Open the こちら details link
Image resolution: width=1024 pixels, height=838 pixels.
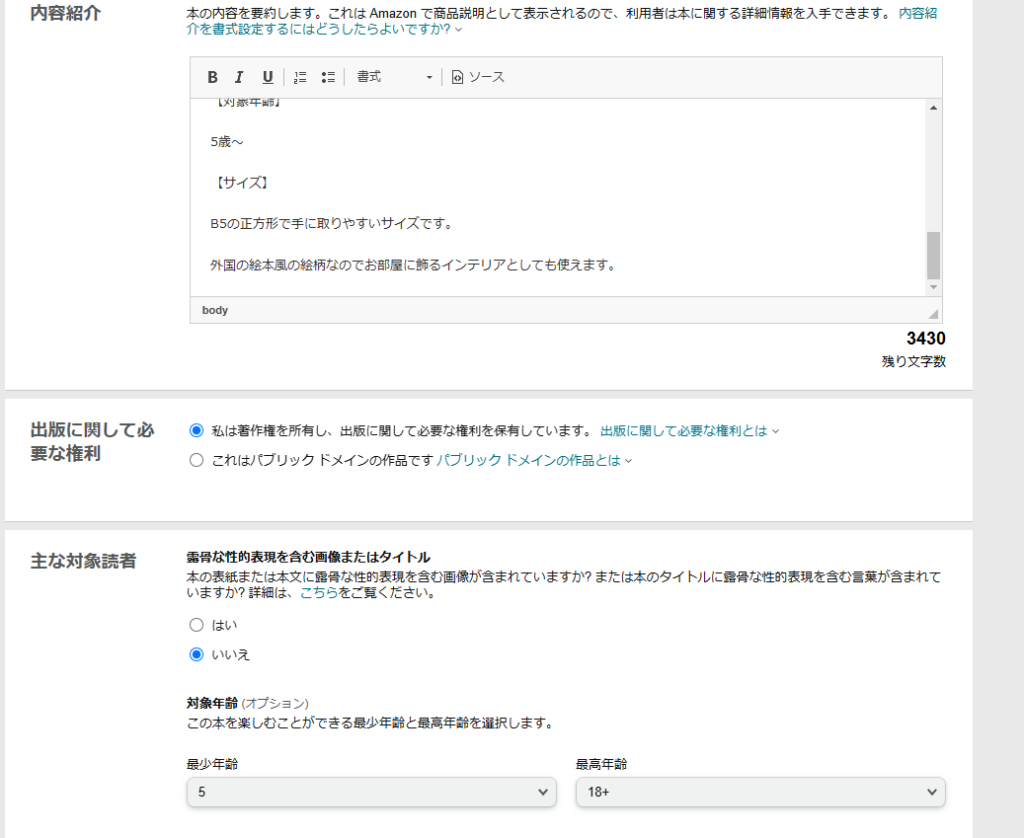point(319,593)
